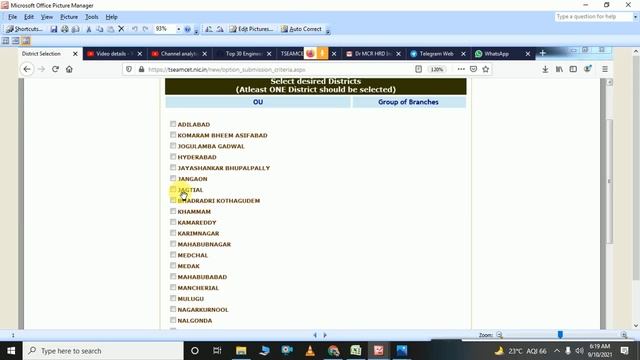
Task: Click the blue Help icon in toolbar
Action: 188,29
